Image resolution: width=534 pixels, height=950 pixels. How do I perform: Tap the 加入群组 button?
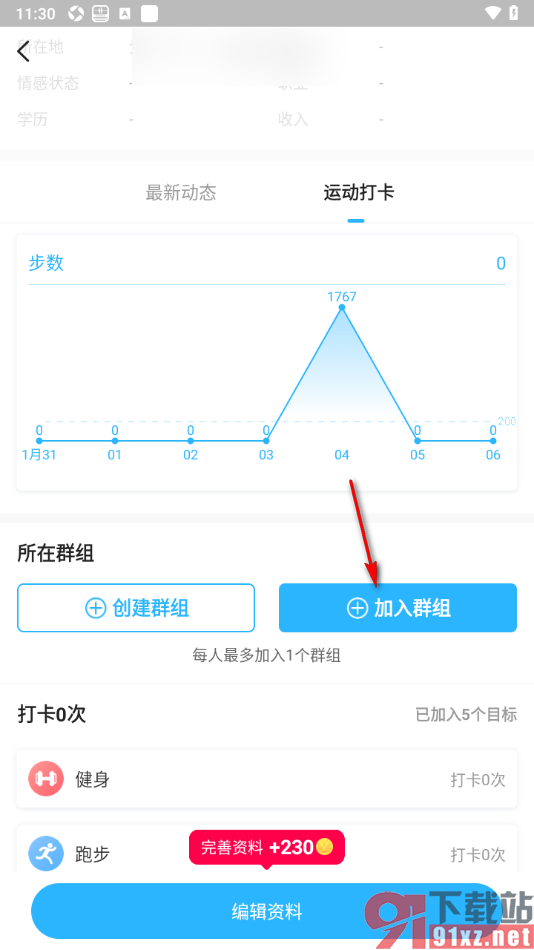coord(398,608)
